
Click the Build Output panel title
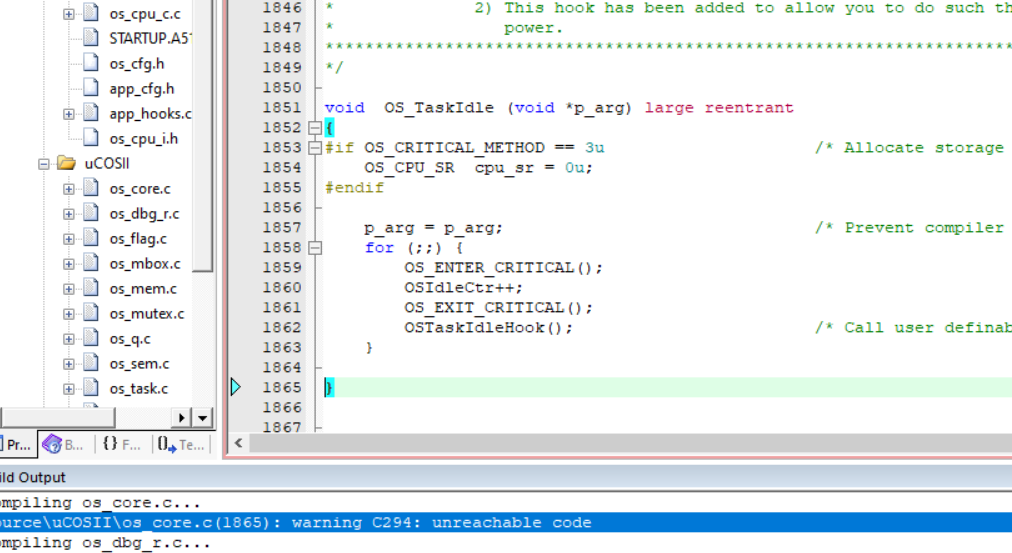point(33,478)
